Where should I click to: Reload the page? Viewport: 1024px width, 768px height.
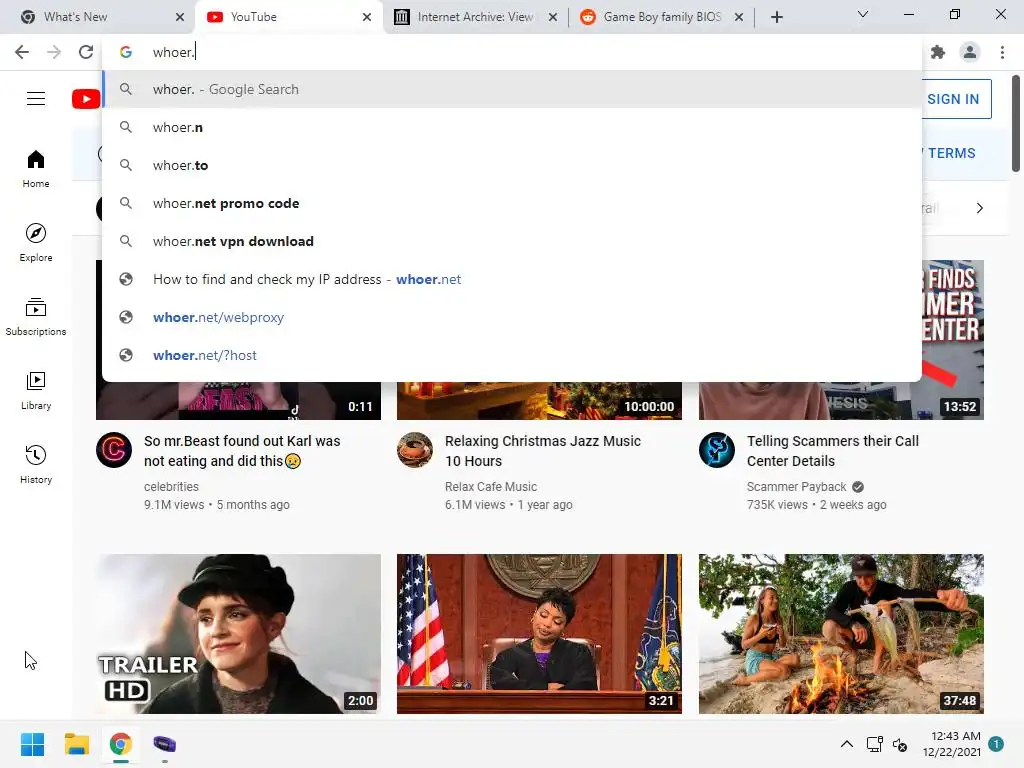pyautogui.click(x=86, y=52)
